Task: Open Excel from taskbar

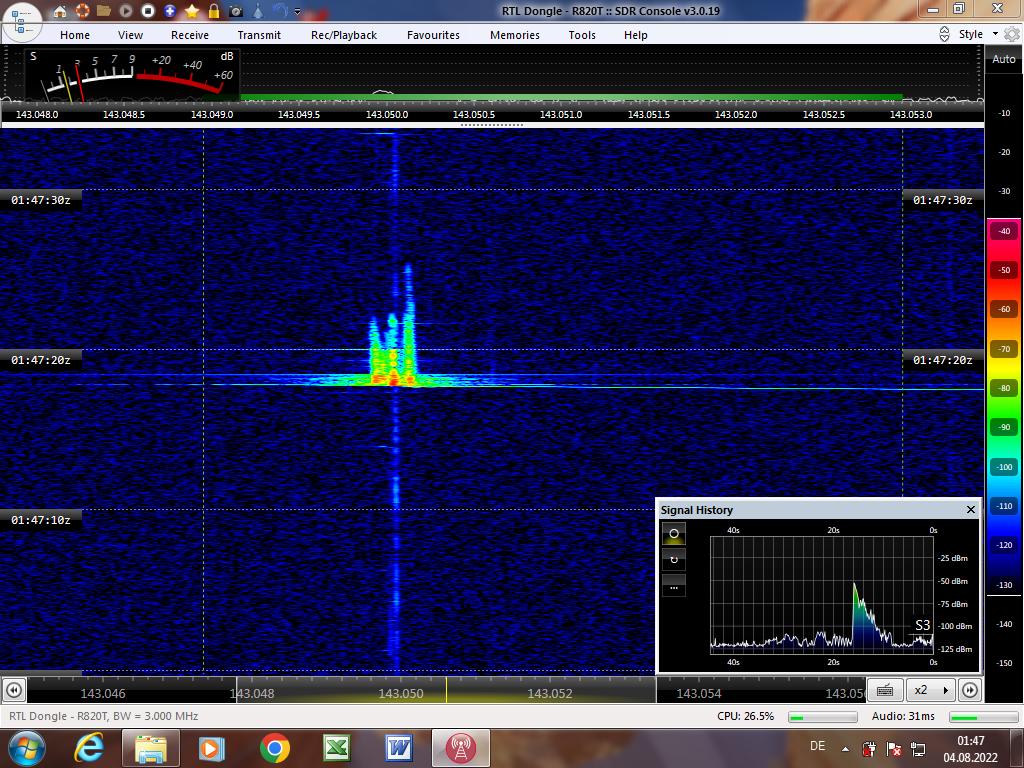Action: click(336, 748)
